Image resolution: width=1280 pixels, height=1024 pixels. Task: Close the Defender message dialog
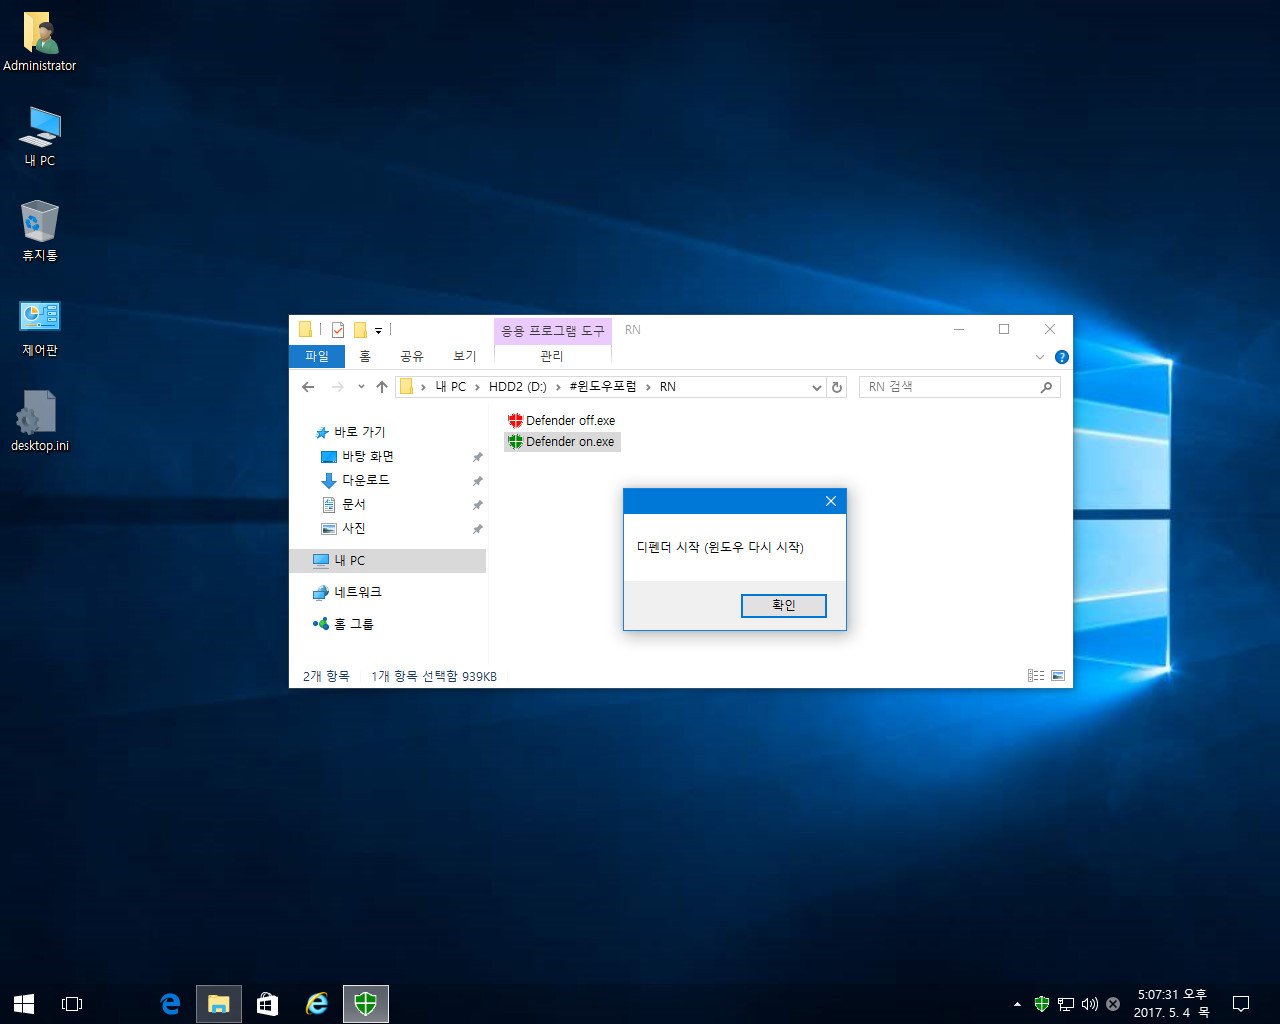tap(831, 501)
